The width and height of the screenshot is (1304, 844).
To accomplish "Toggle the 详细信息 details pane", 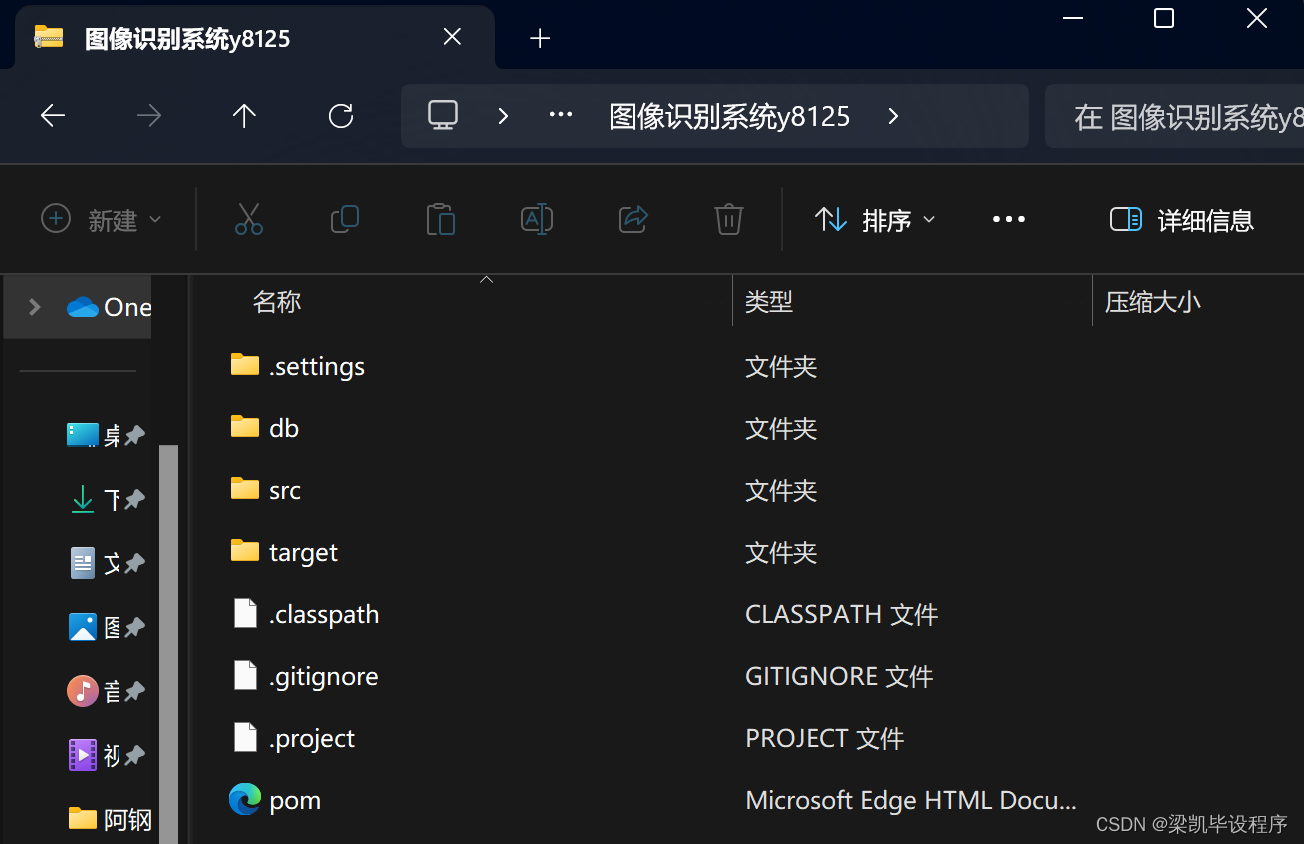I will click(1180, 219).
